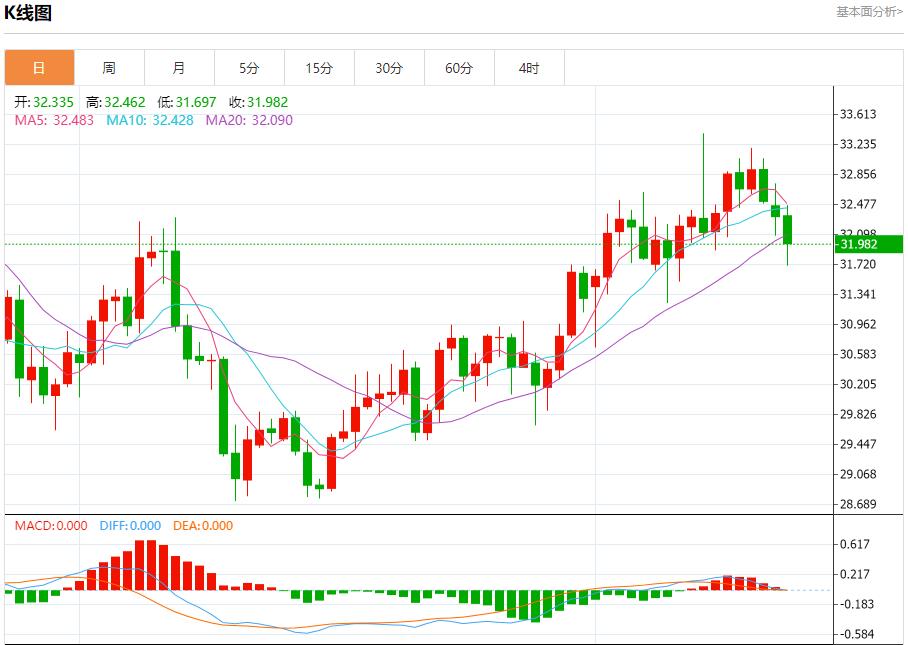Click the DEA: 0.000 indicator label
This screenshot has height=645, width=908.
click(203, 526)
